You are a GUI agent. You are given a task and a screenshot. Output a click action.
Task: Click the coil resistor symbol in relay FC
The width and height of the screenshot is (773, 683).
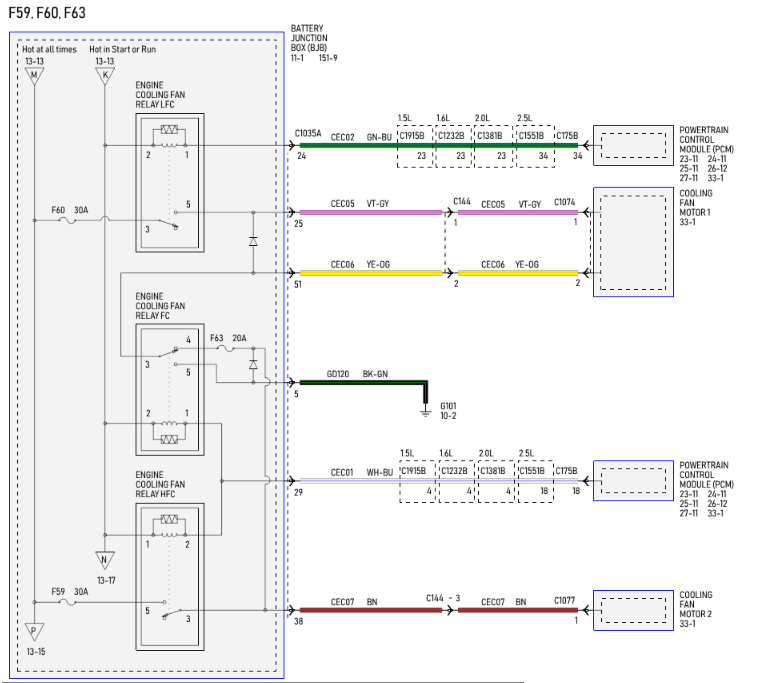tap(169, 439)
